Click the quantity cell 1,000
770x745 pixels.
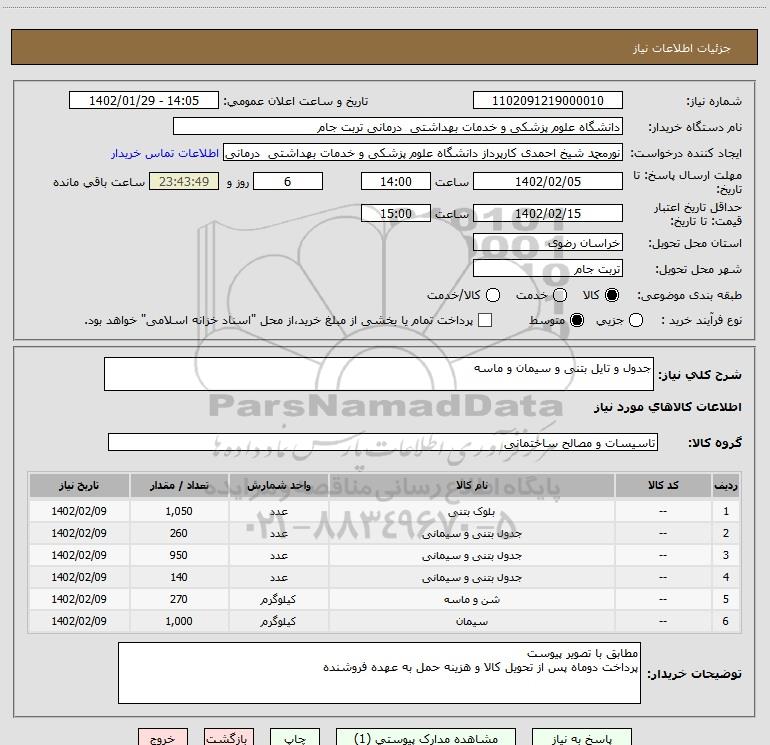pyautogui.click(x=179, y=621)
